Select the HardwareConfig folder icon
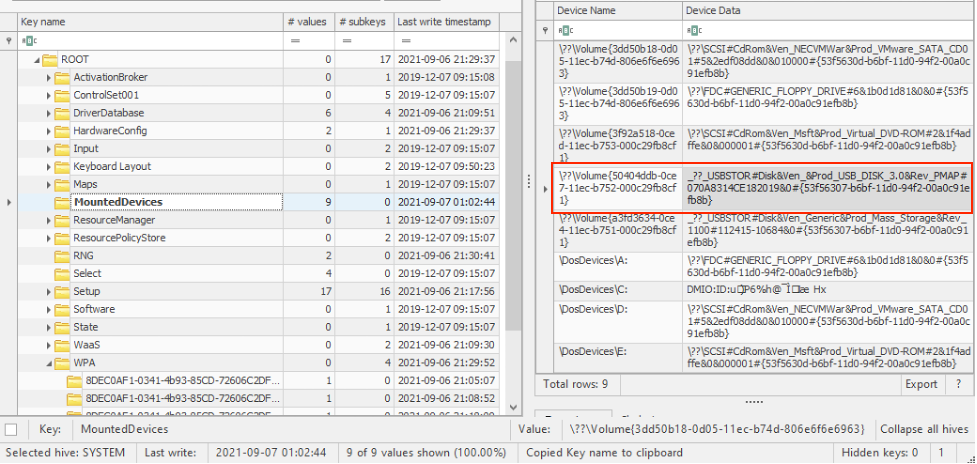Image resolution: width=977 pixels, height=464 pixels. [x=62, y=131]
